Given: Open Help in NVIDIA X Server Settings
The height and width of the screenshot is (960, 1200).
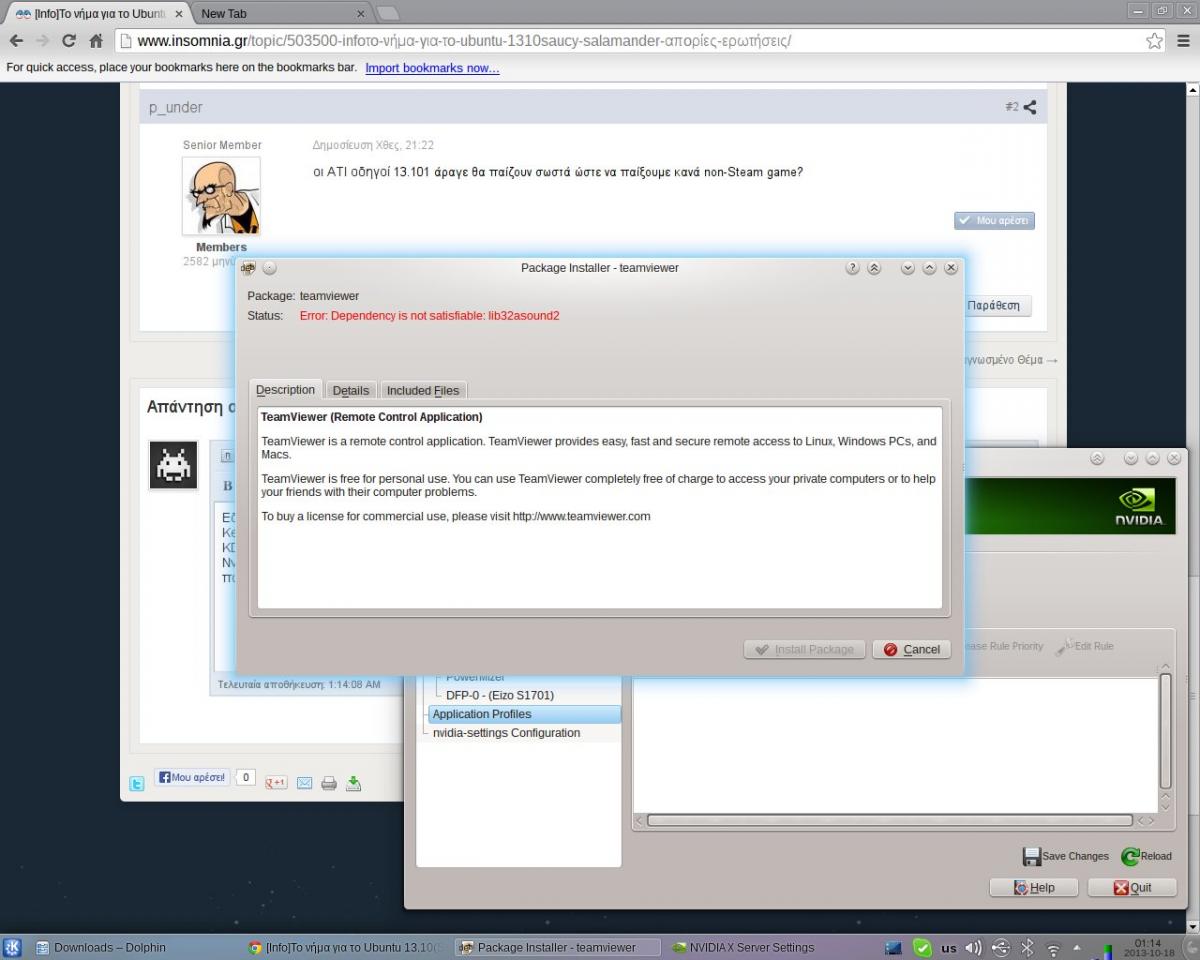Looking at the screenshot, I should click(1034, 887).
